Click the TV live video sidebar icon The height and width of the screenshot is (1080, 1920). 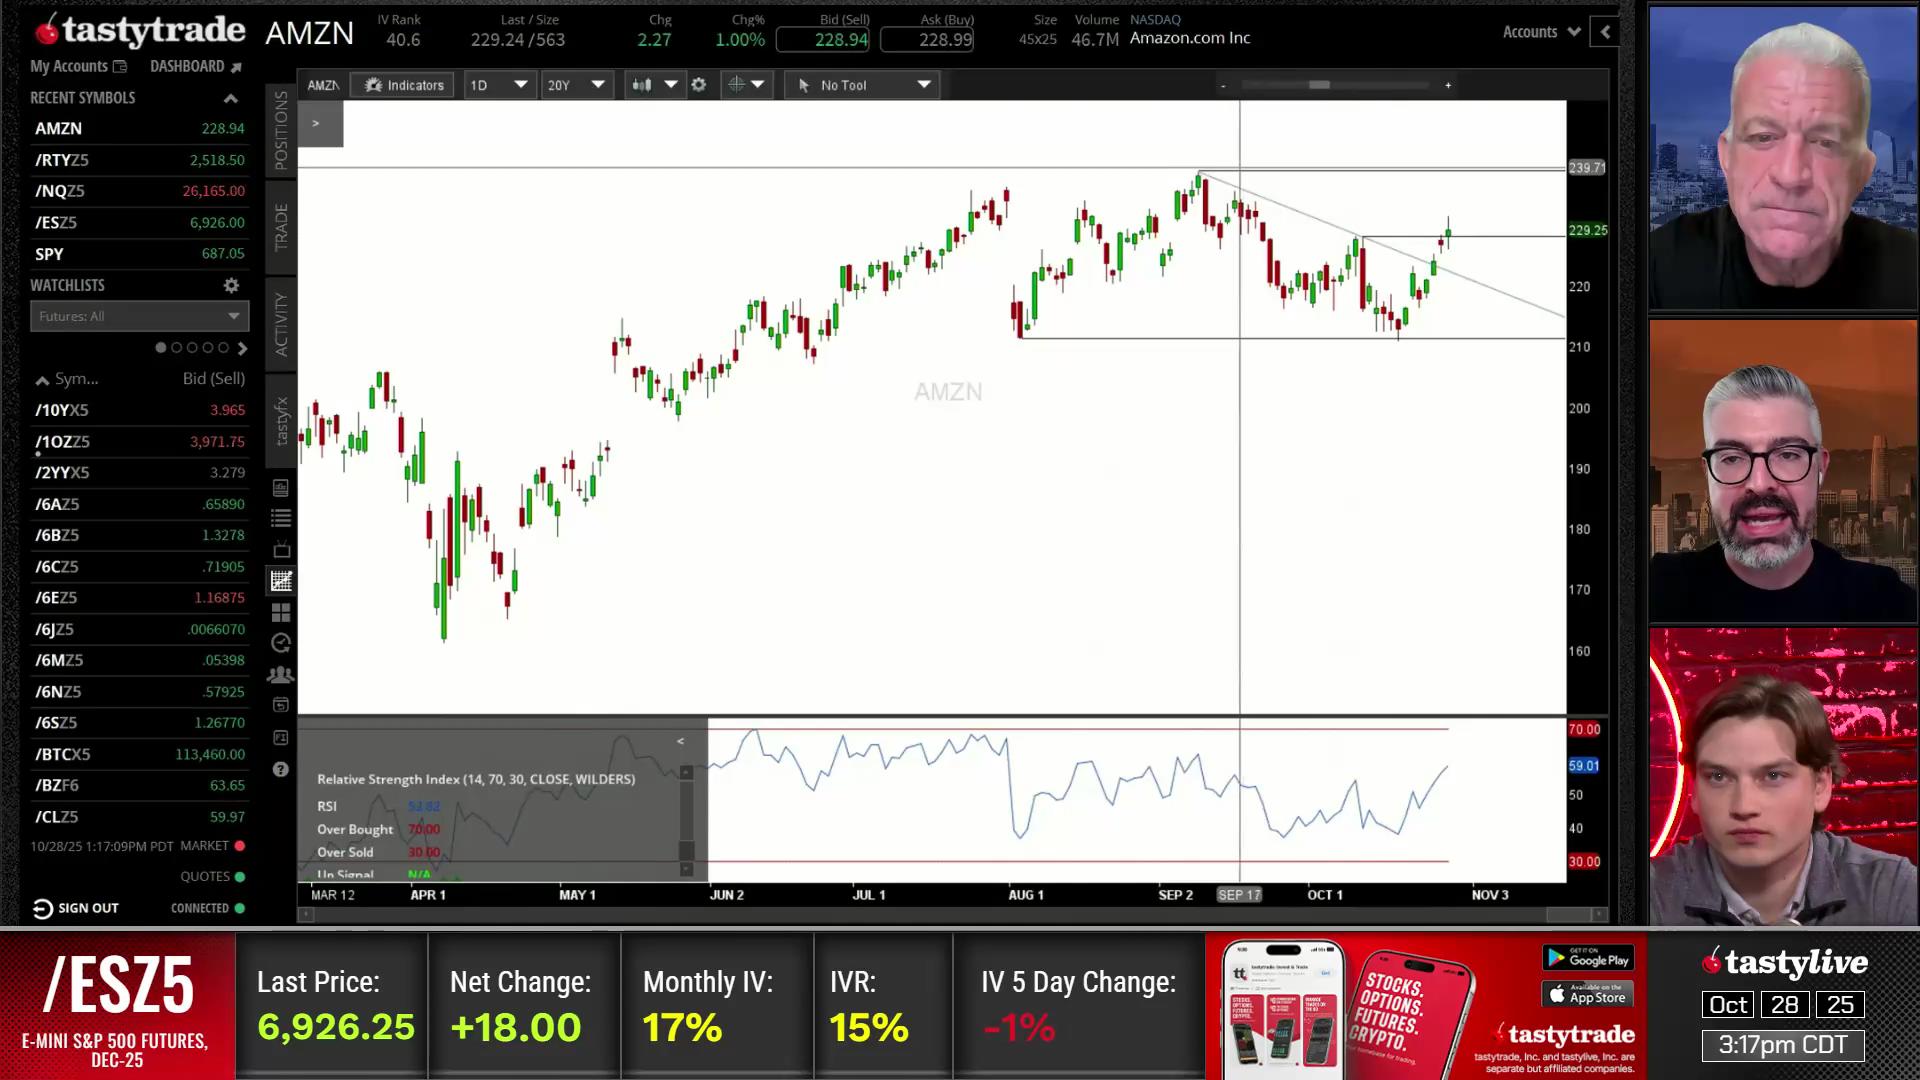click(x=281, y=550)
